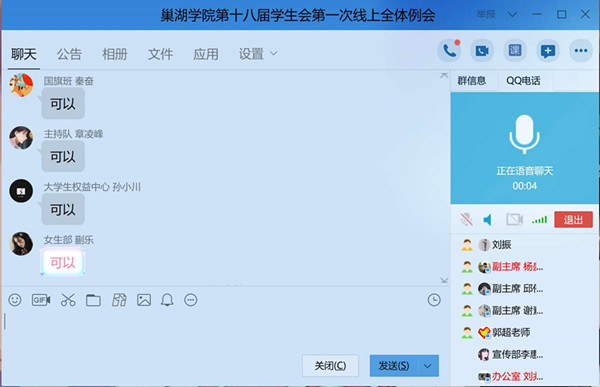This screenshot has height=387, width=600.
Task: Open message history clock icon
Action: coord(434,300)
